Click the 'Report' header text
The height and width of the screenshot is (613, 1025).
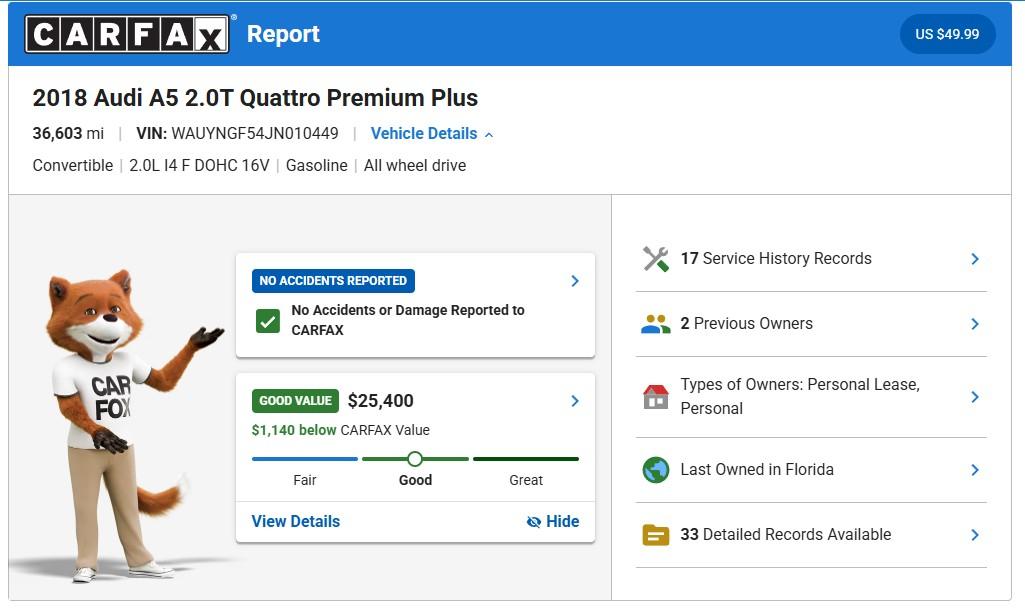coord(283,34)
